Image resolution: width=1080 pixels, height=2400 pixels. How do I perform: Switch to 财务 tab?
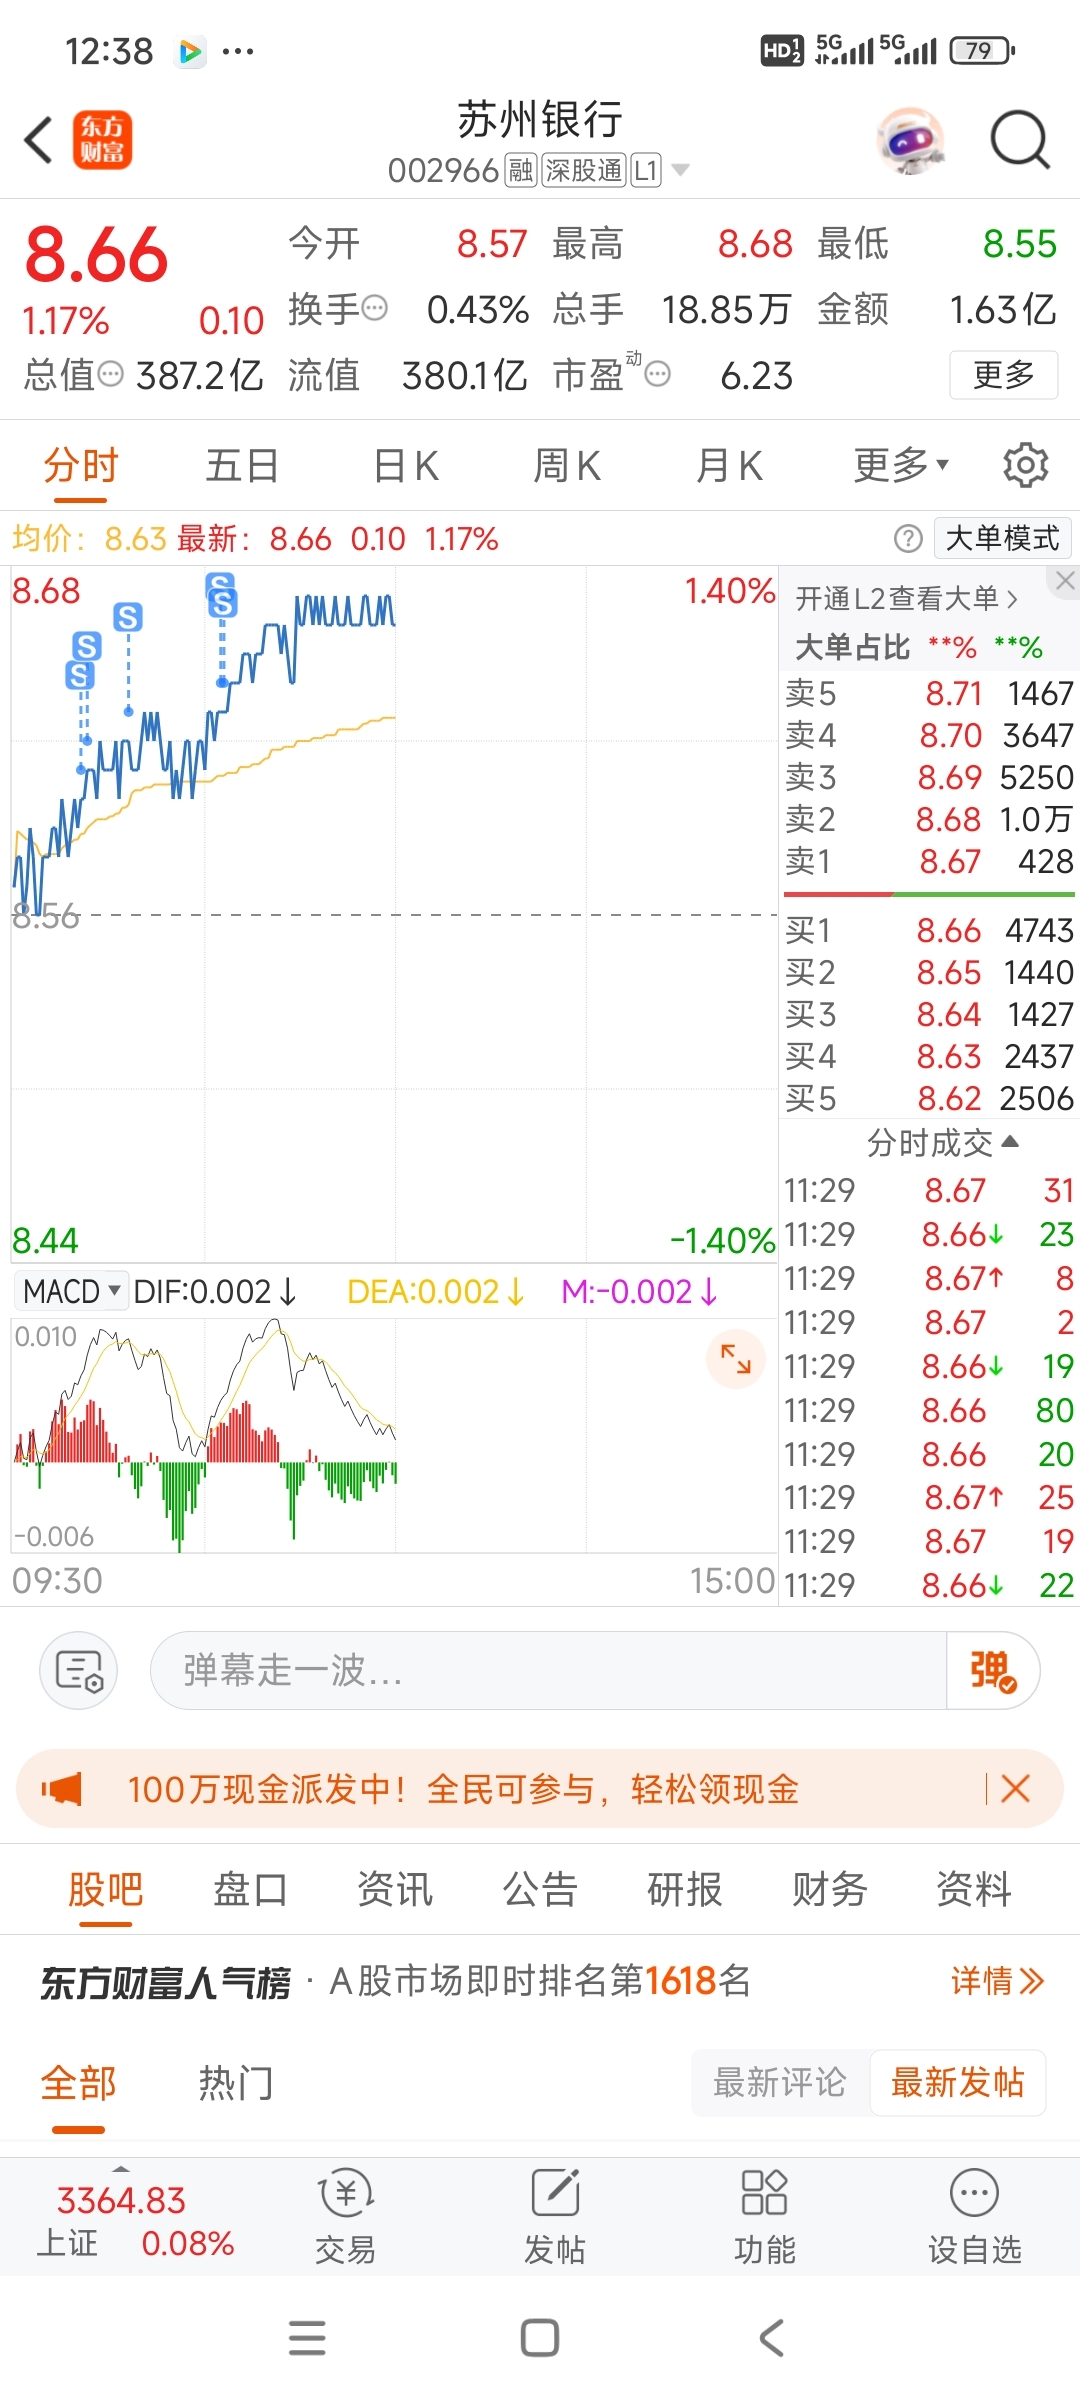[829, 1890]
